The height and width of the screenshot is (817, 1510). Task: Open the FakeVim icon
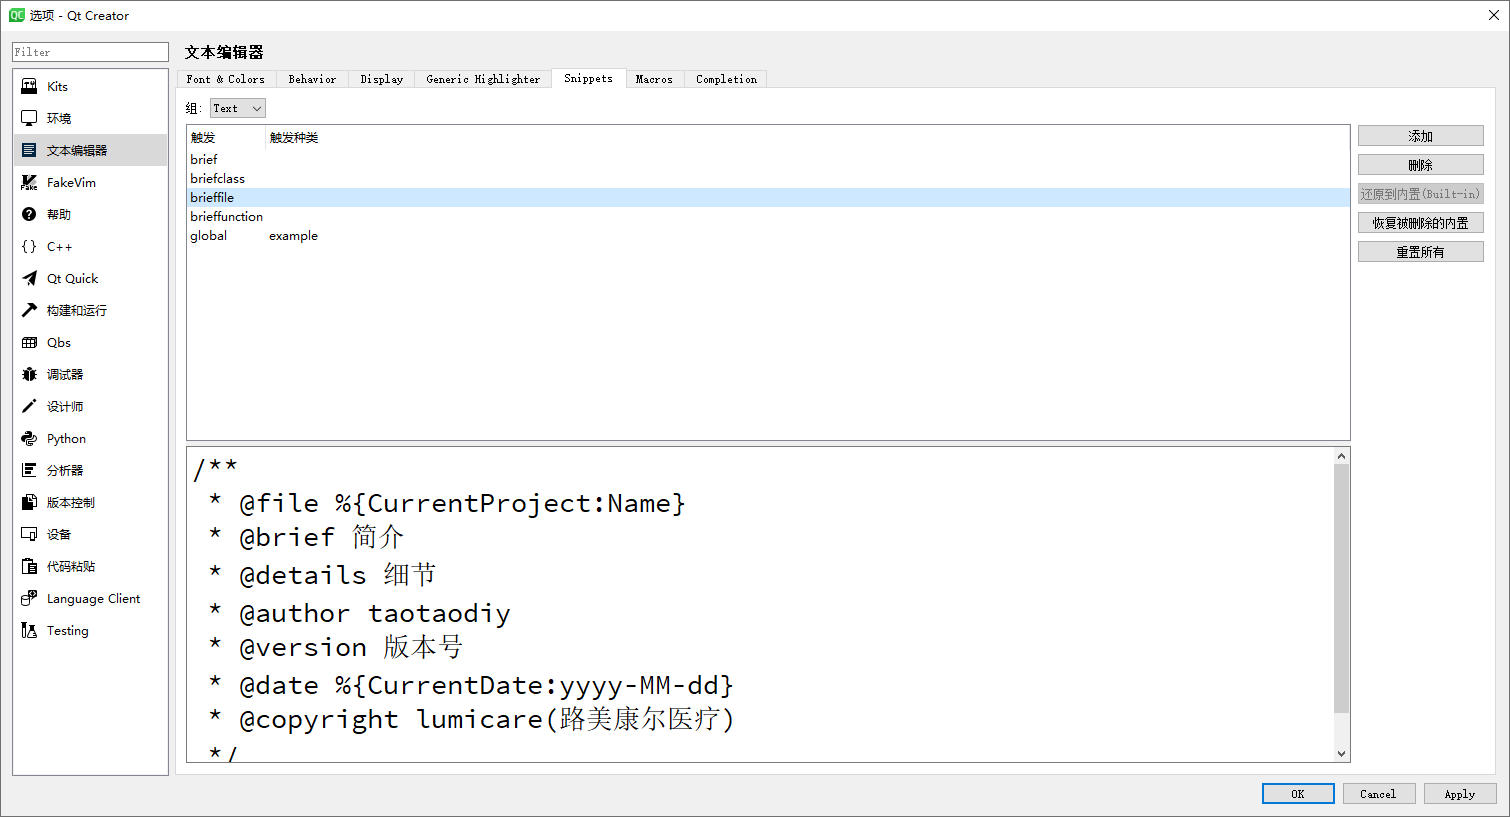coord(29,182)
